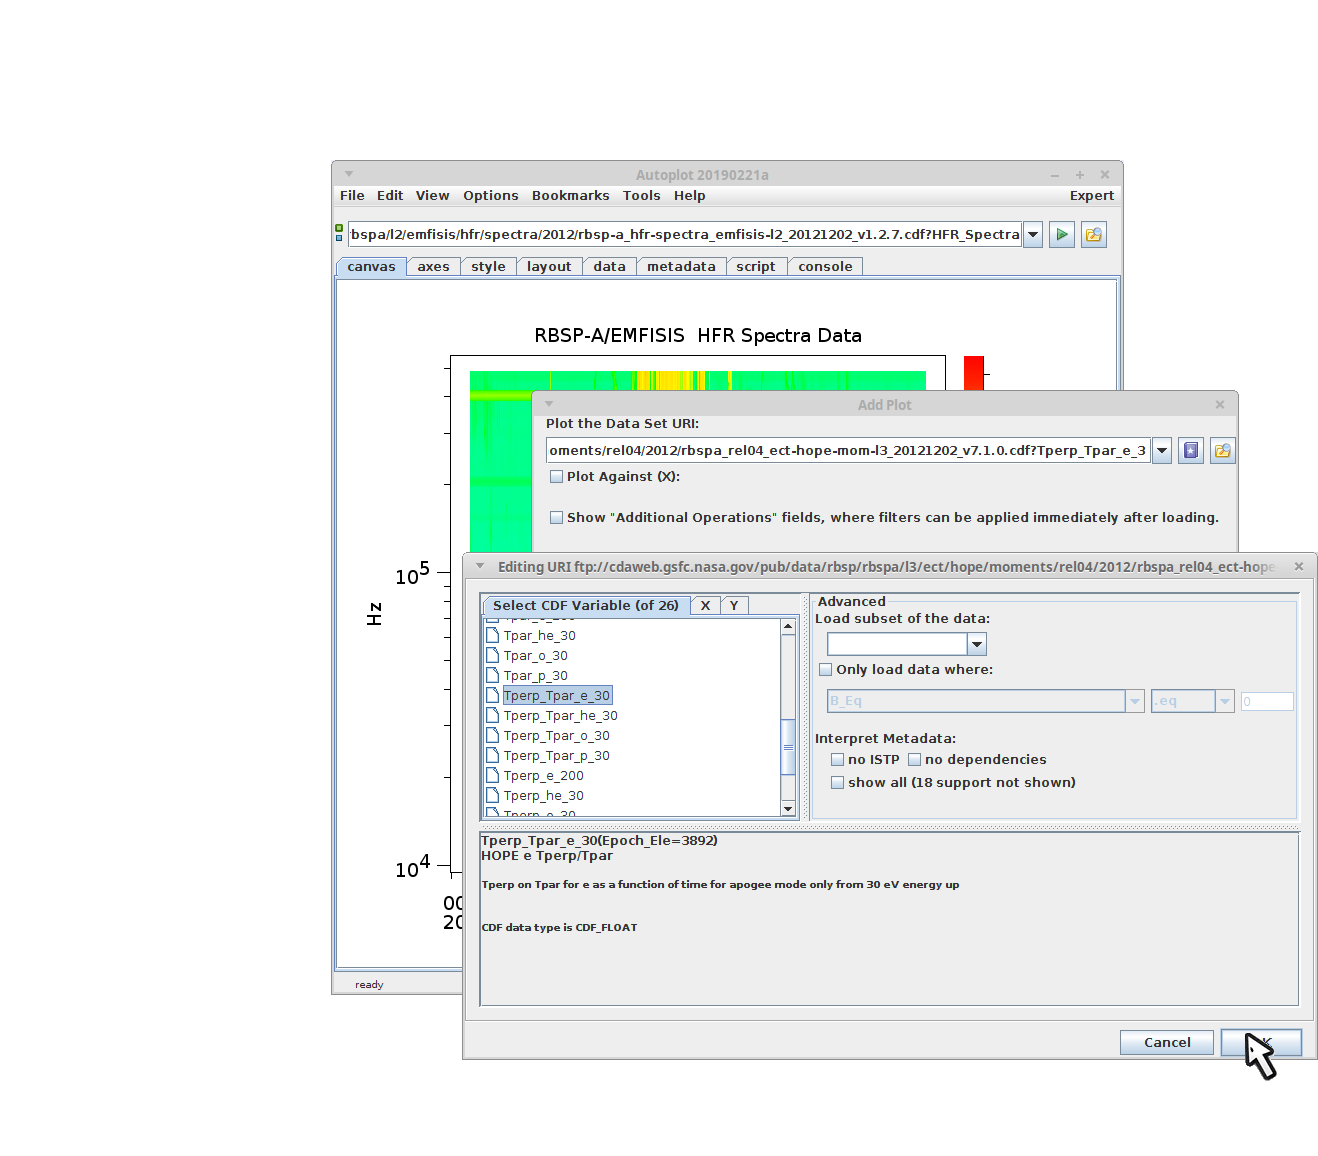The image size is (1318, 1156).
Task: Open the Bookmarks menu
Action: click(570, 196)
